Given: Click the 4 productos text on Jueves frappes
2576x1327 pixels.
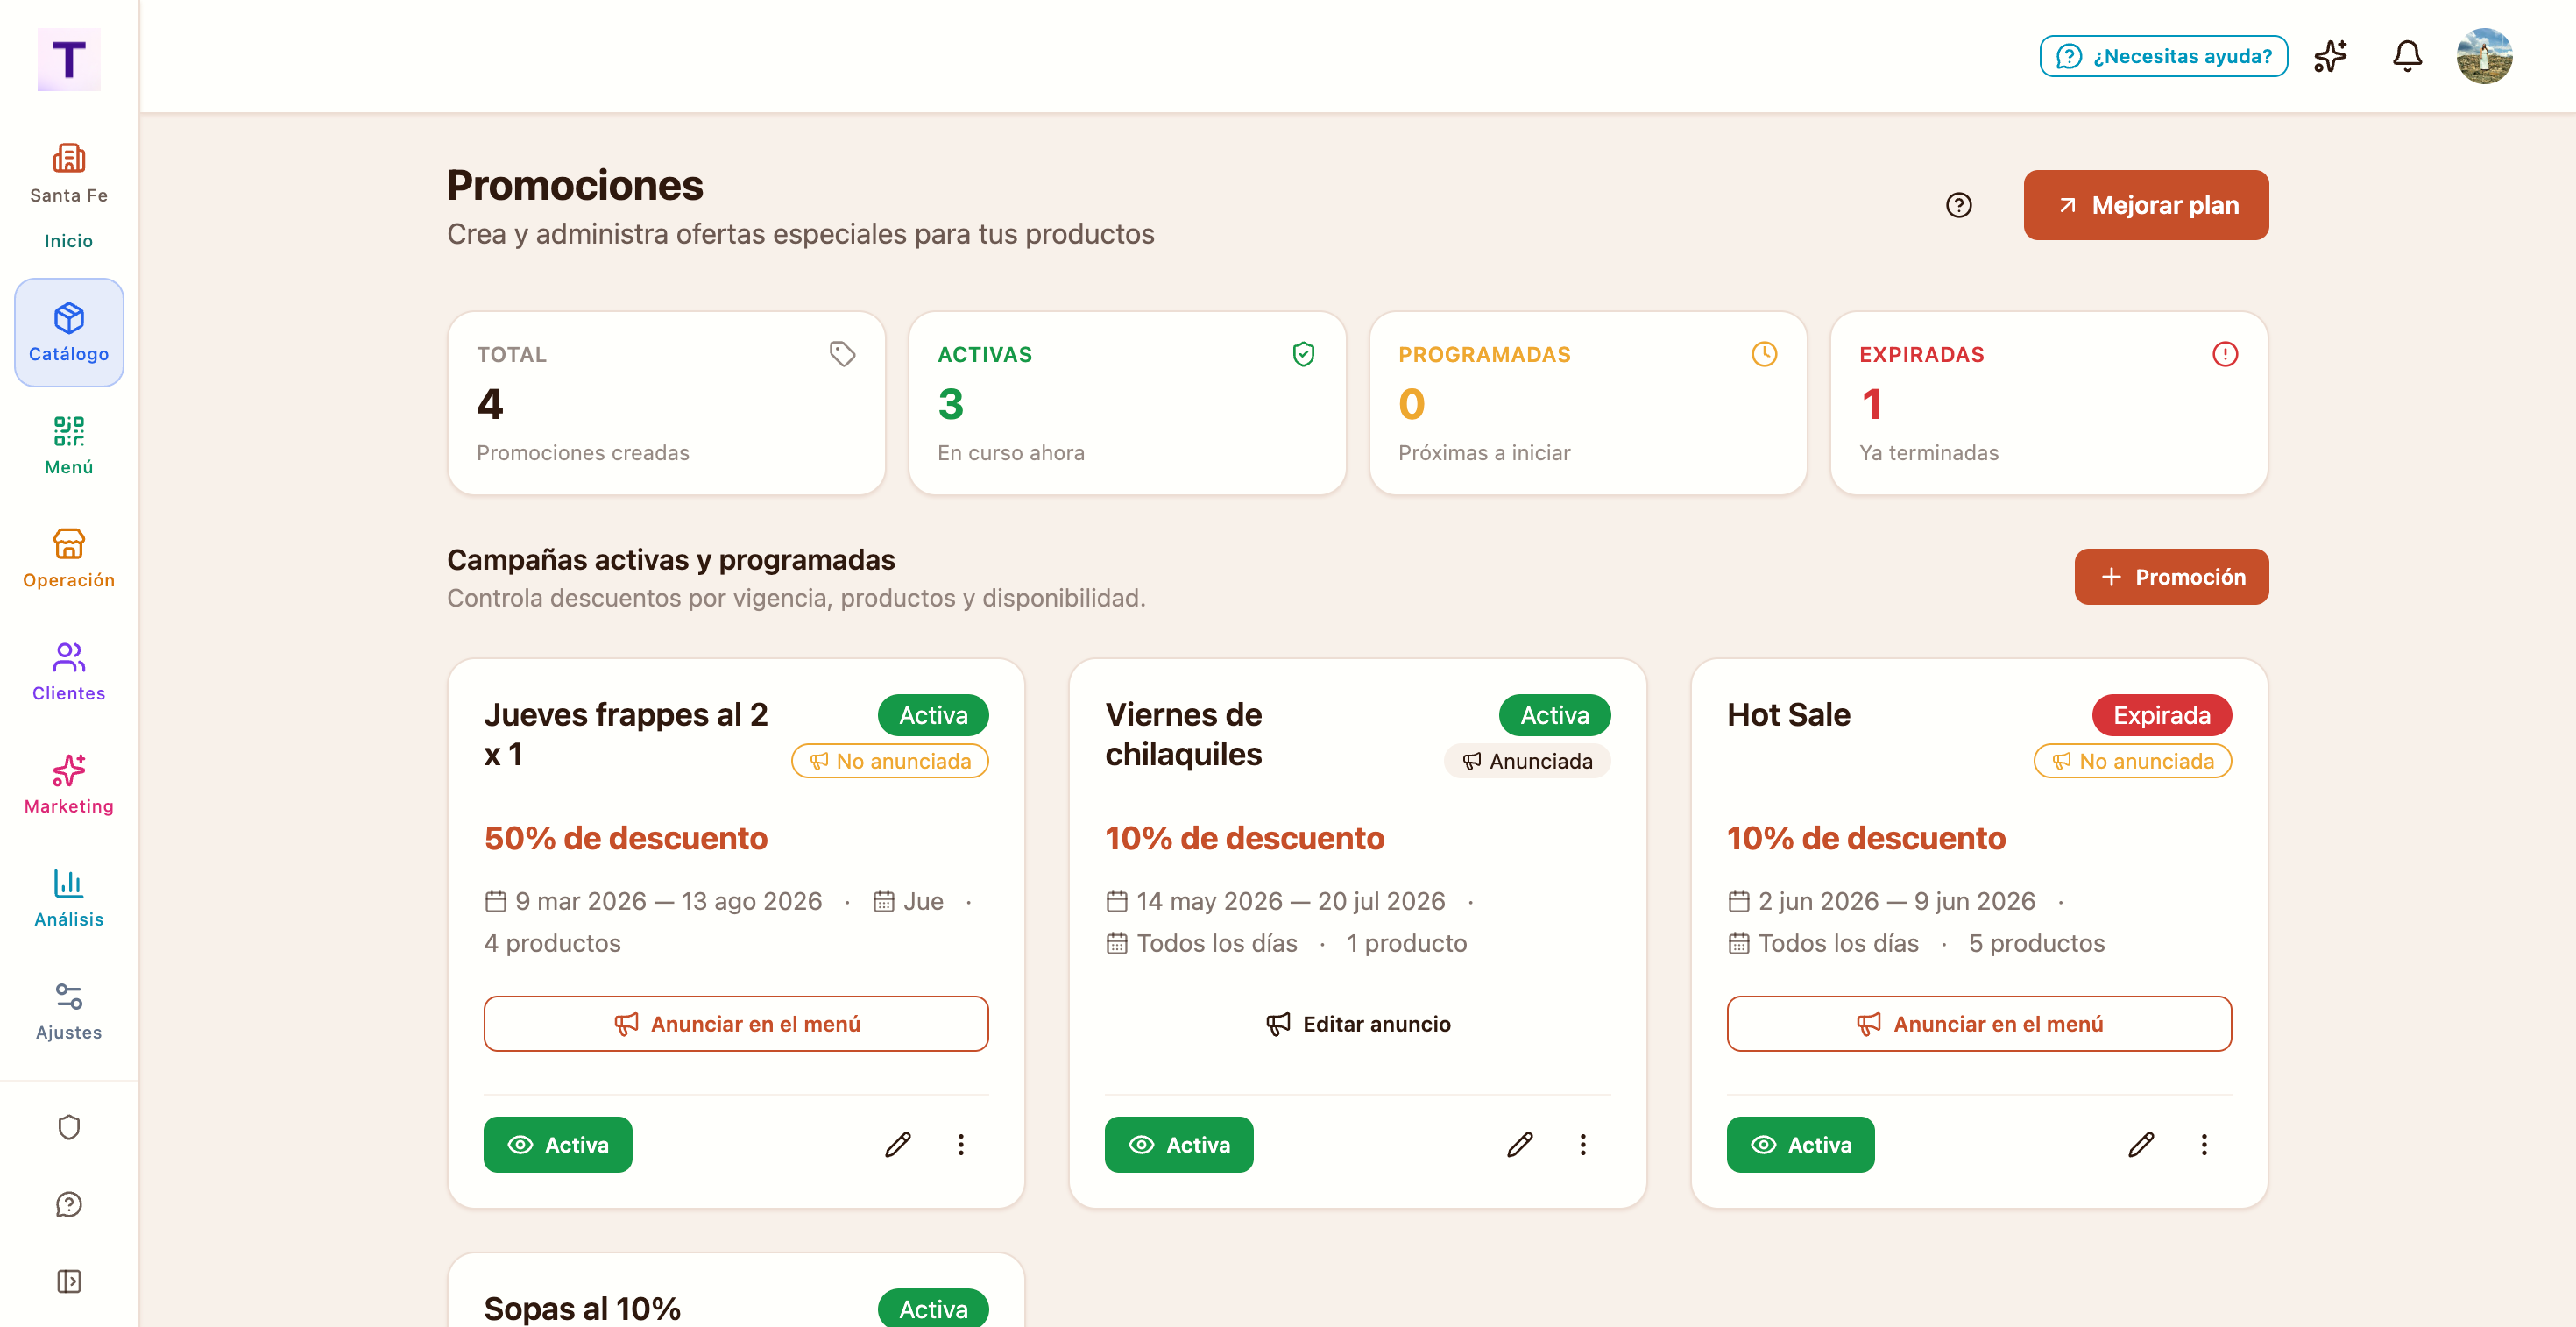Looking at the screenshot, I should click(552, 943).
